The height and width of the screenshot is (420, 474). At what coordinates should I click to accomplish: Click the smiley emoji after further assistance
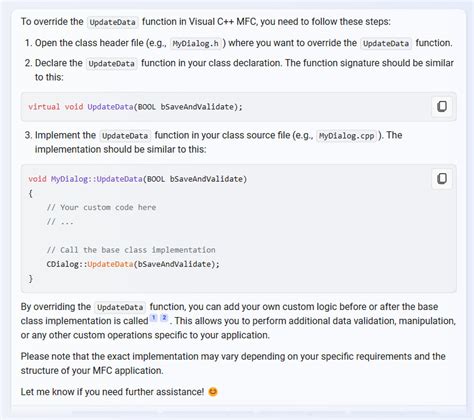pyautogui.click(x=213, y=392)
